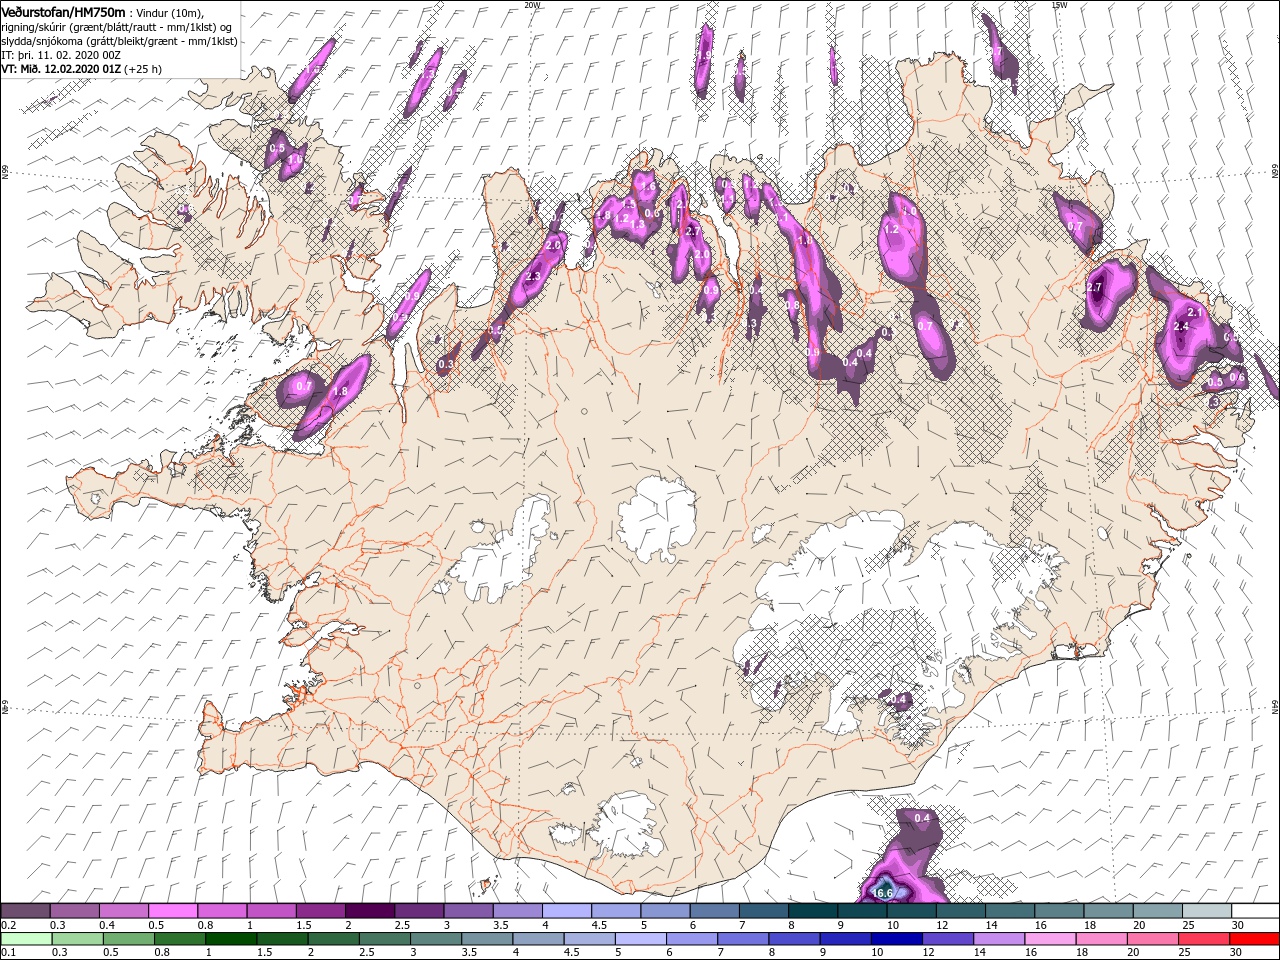The width and height of the screenshot is (1280, 960).
Task: Click the 20W longitude label
Action: coord(532,5)
